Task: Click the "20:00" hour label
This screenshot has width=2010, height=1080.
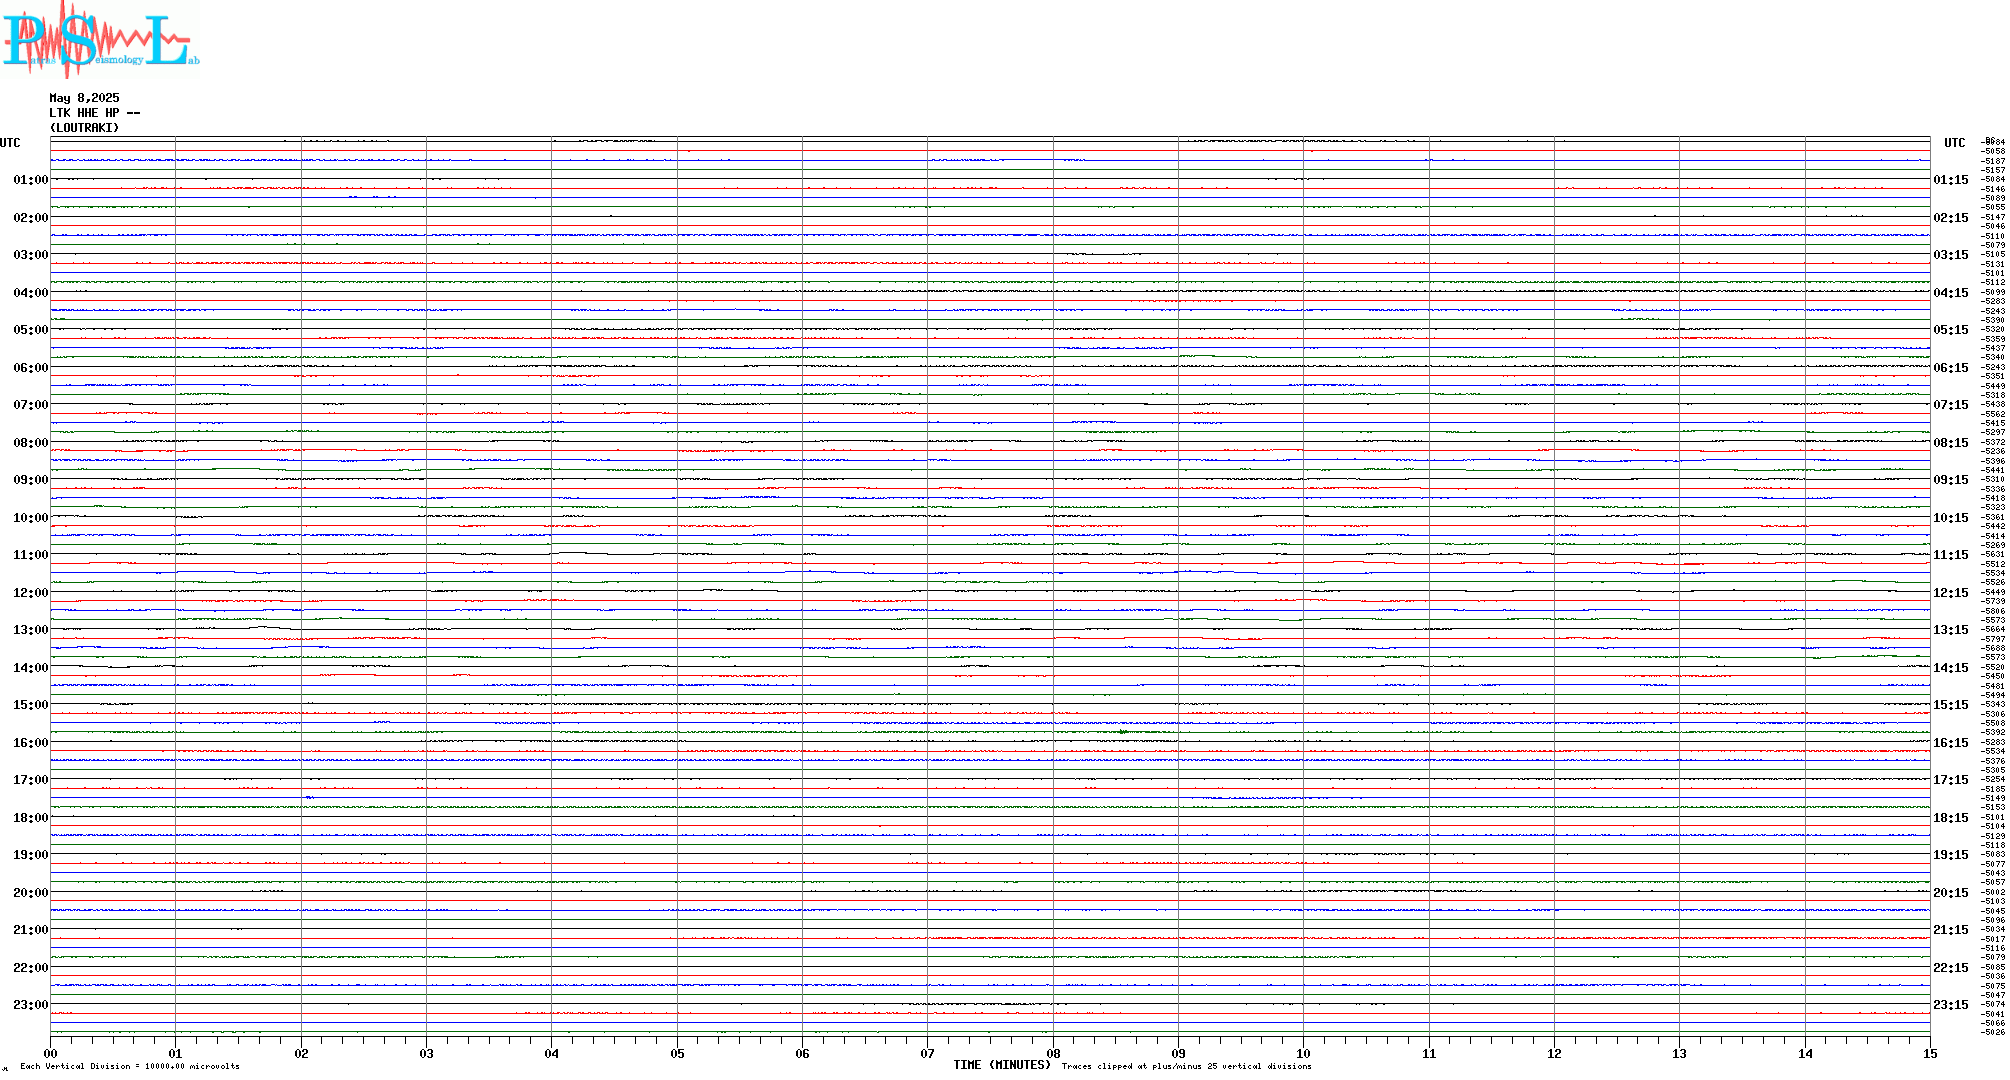Action: coord(31,893)
